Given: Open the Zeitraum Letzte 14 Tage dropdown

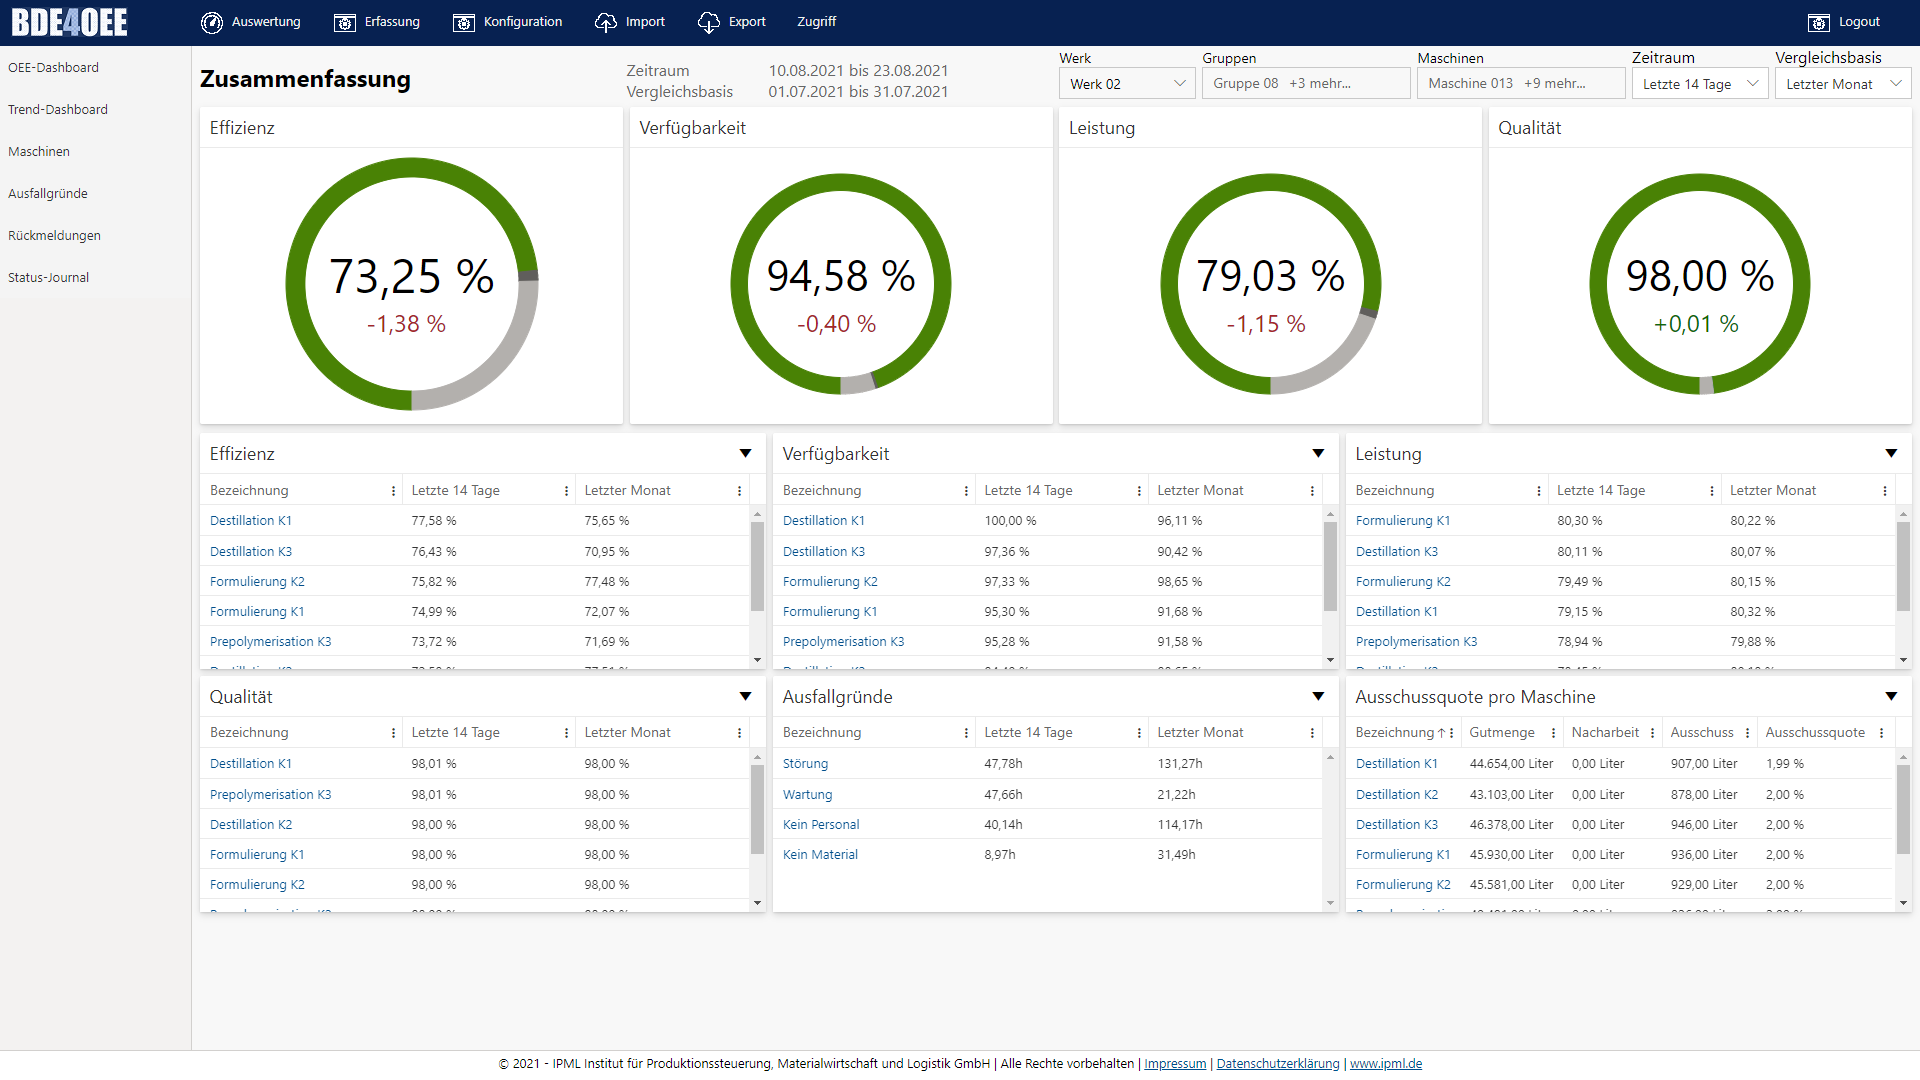Looking at the screenshot, I should (x=1700, y=84).
